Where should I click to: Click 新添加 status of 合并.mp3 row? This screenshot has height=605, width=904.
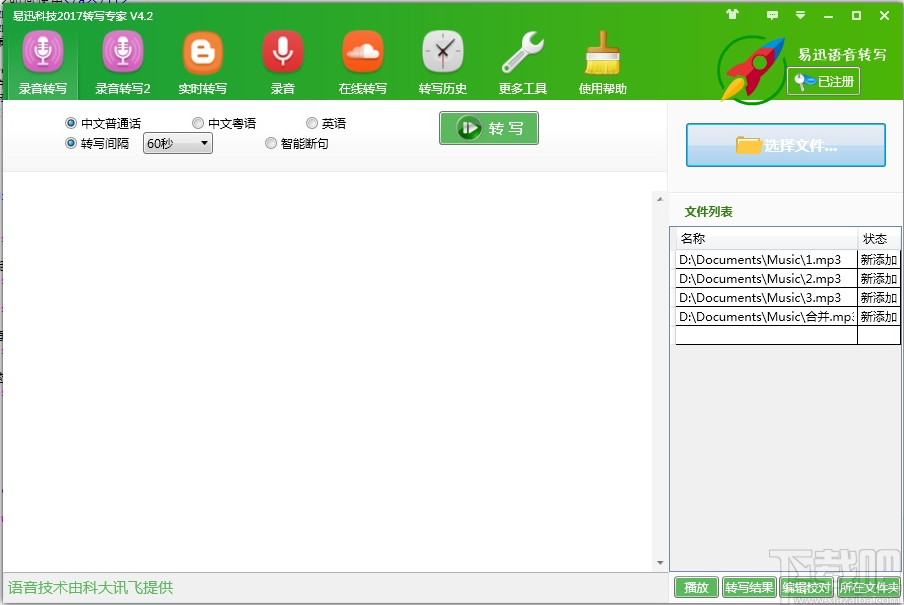(x=879, y=317)
